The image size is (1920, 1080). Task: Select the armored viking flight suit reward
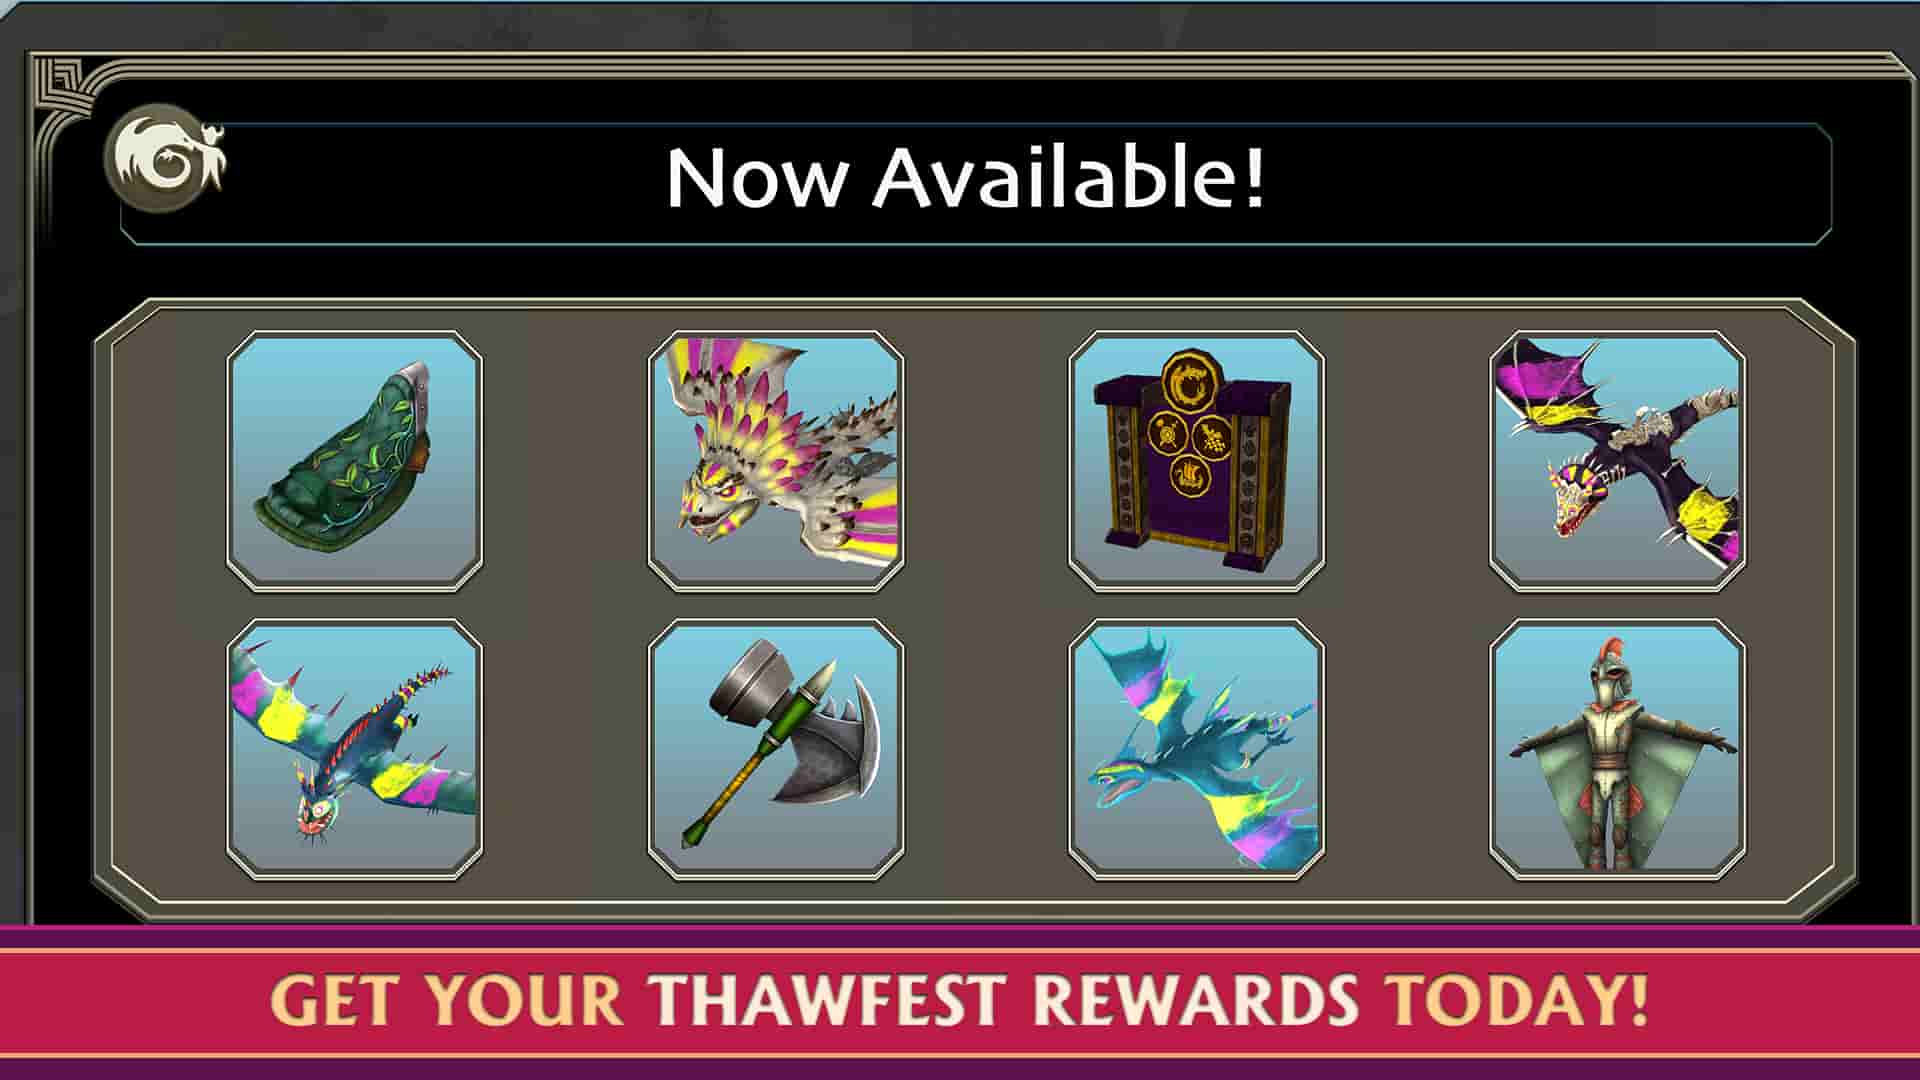coord(1618,749)
